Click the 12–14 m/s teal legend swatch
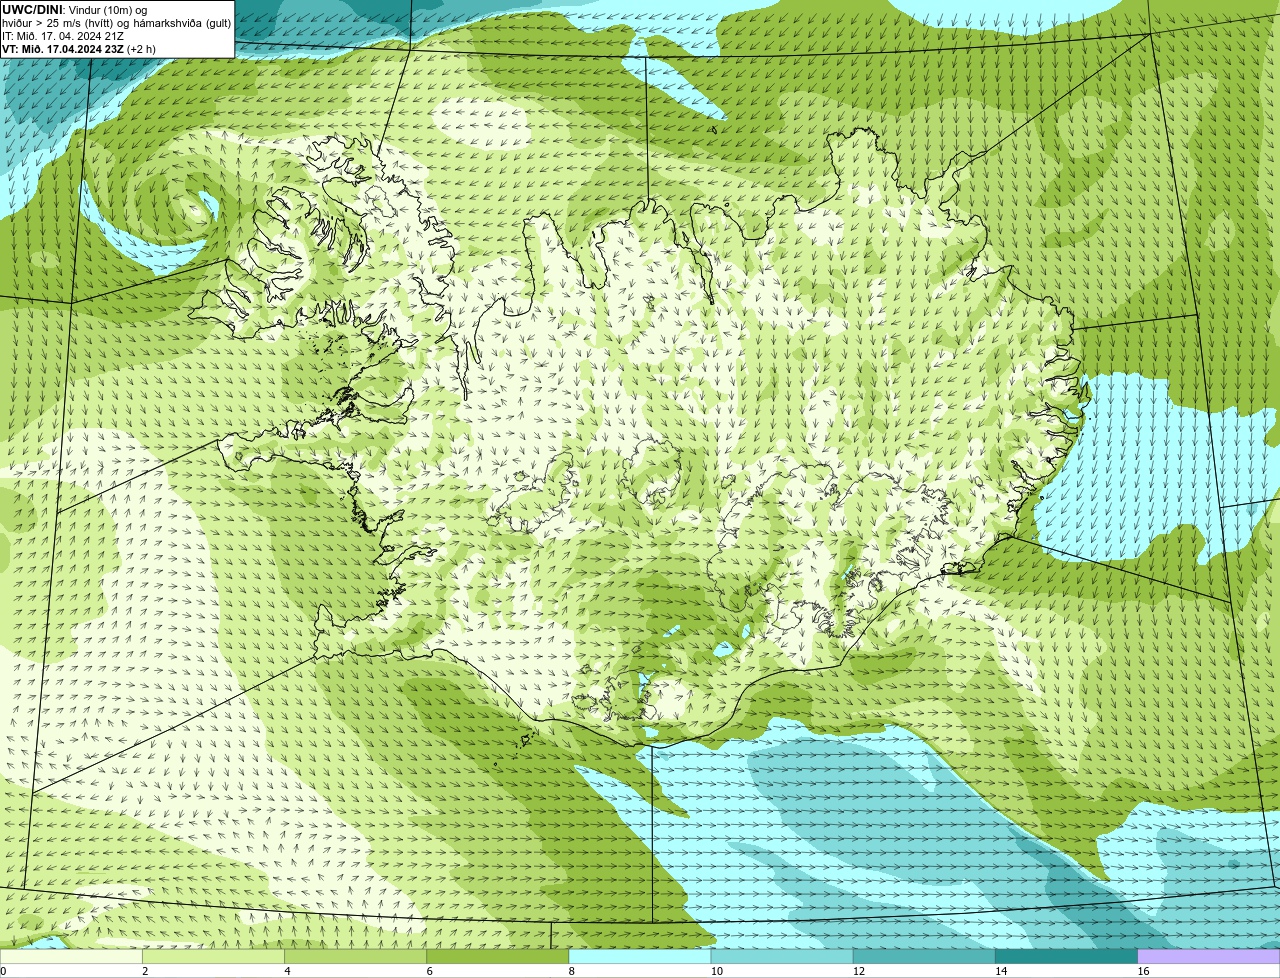The image size is (1280, 978). tap(924, 956)
